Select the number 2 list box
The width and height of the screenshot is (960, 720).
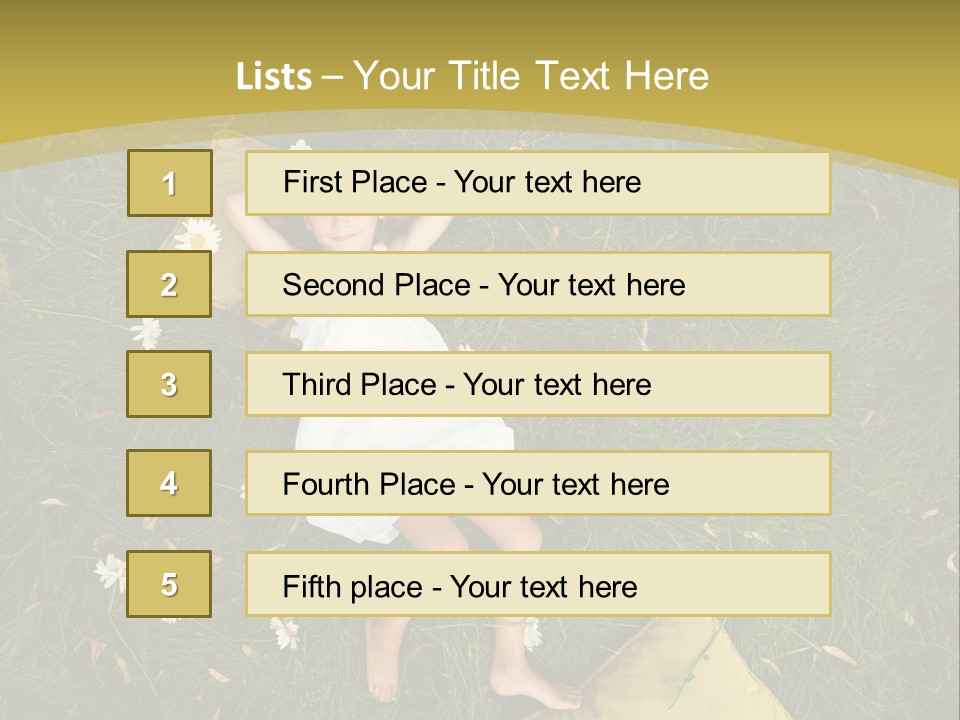(169, 284)
